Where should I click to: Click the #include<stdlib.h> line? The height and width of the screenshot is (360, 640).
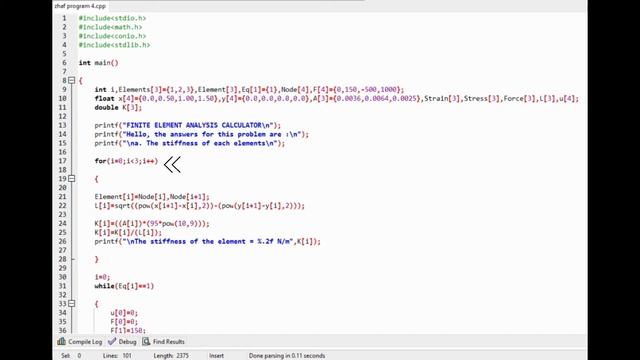point(114,45)
